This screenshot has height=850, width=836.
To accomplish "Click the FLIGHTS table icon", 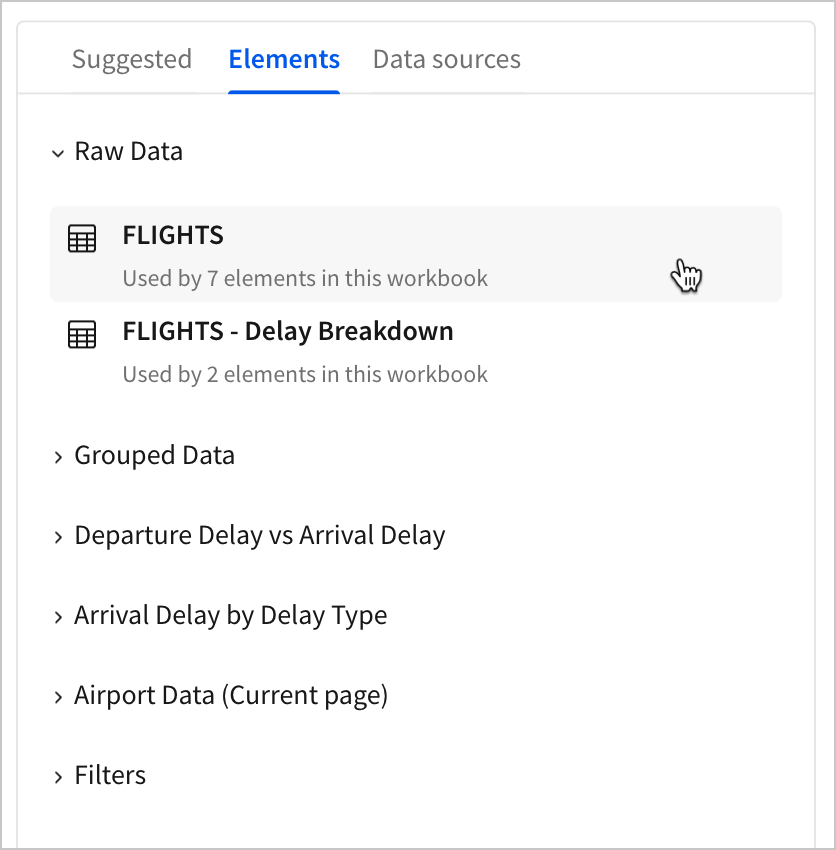I will [x=82, y=239].
